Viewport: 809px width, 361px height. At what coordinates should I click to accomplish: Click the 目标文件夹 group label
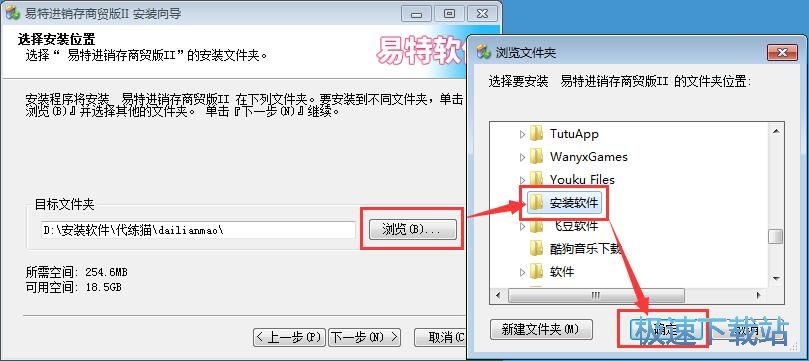[x=64, y=204]
